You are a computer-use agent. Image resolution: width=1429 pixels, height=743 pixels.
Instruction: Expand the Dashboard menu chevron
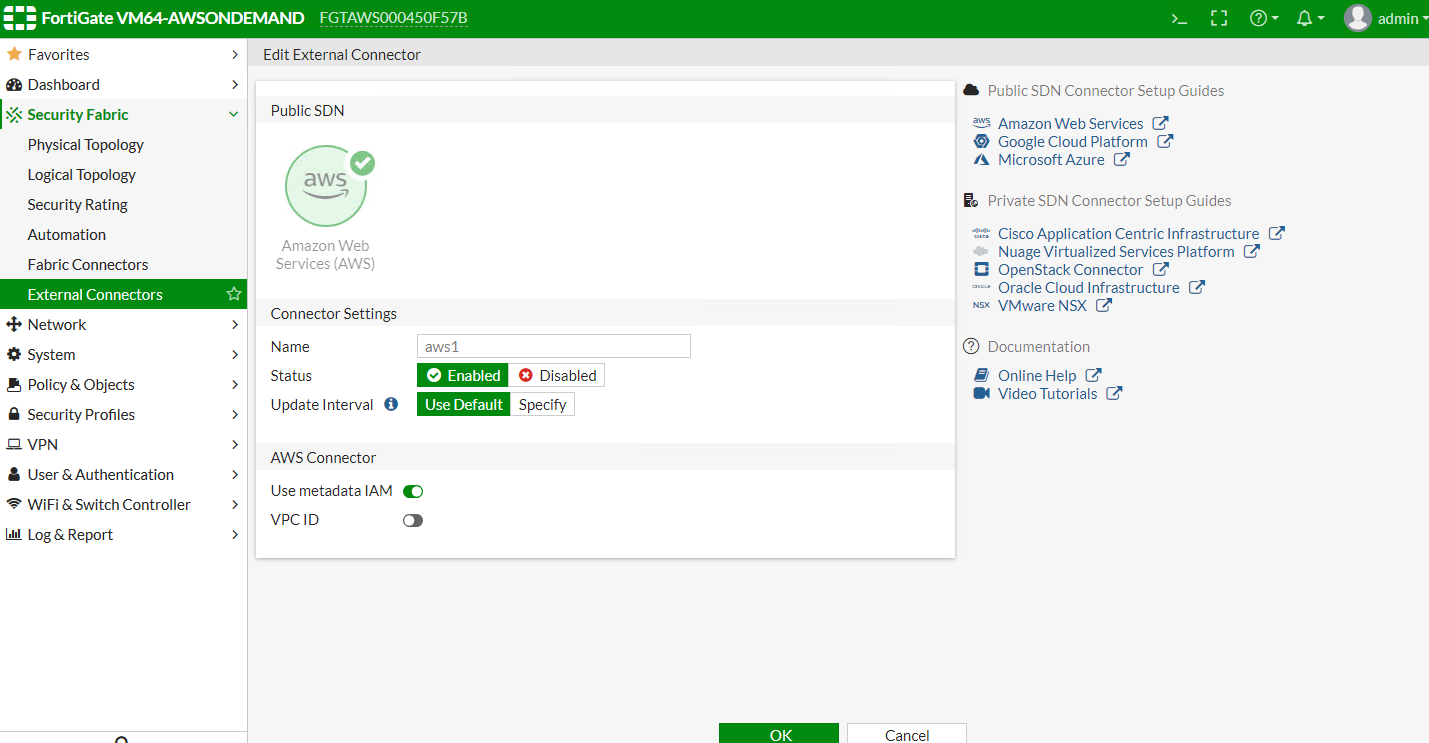(235, 84)
